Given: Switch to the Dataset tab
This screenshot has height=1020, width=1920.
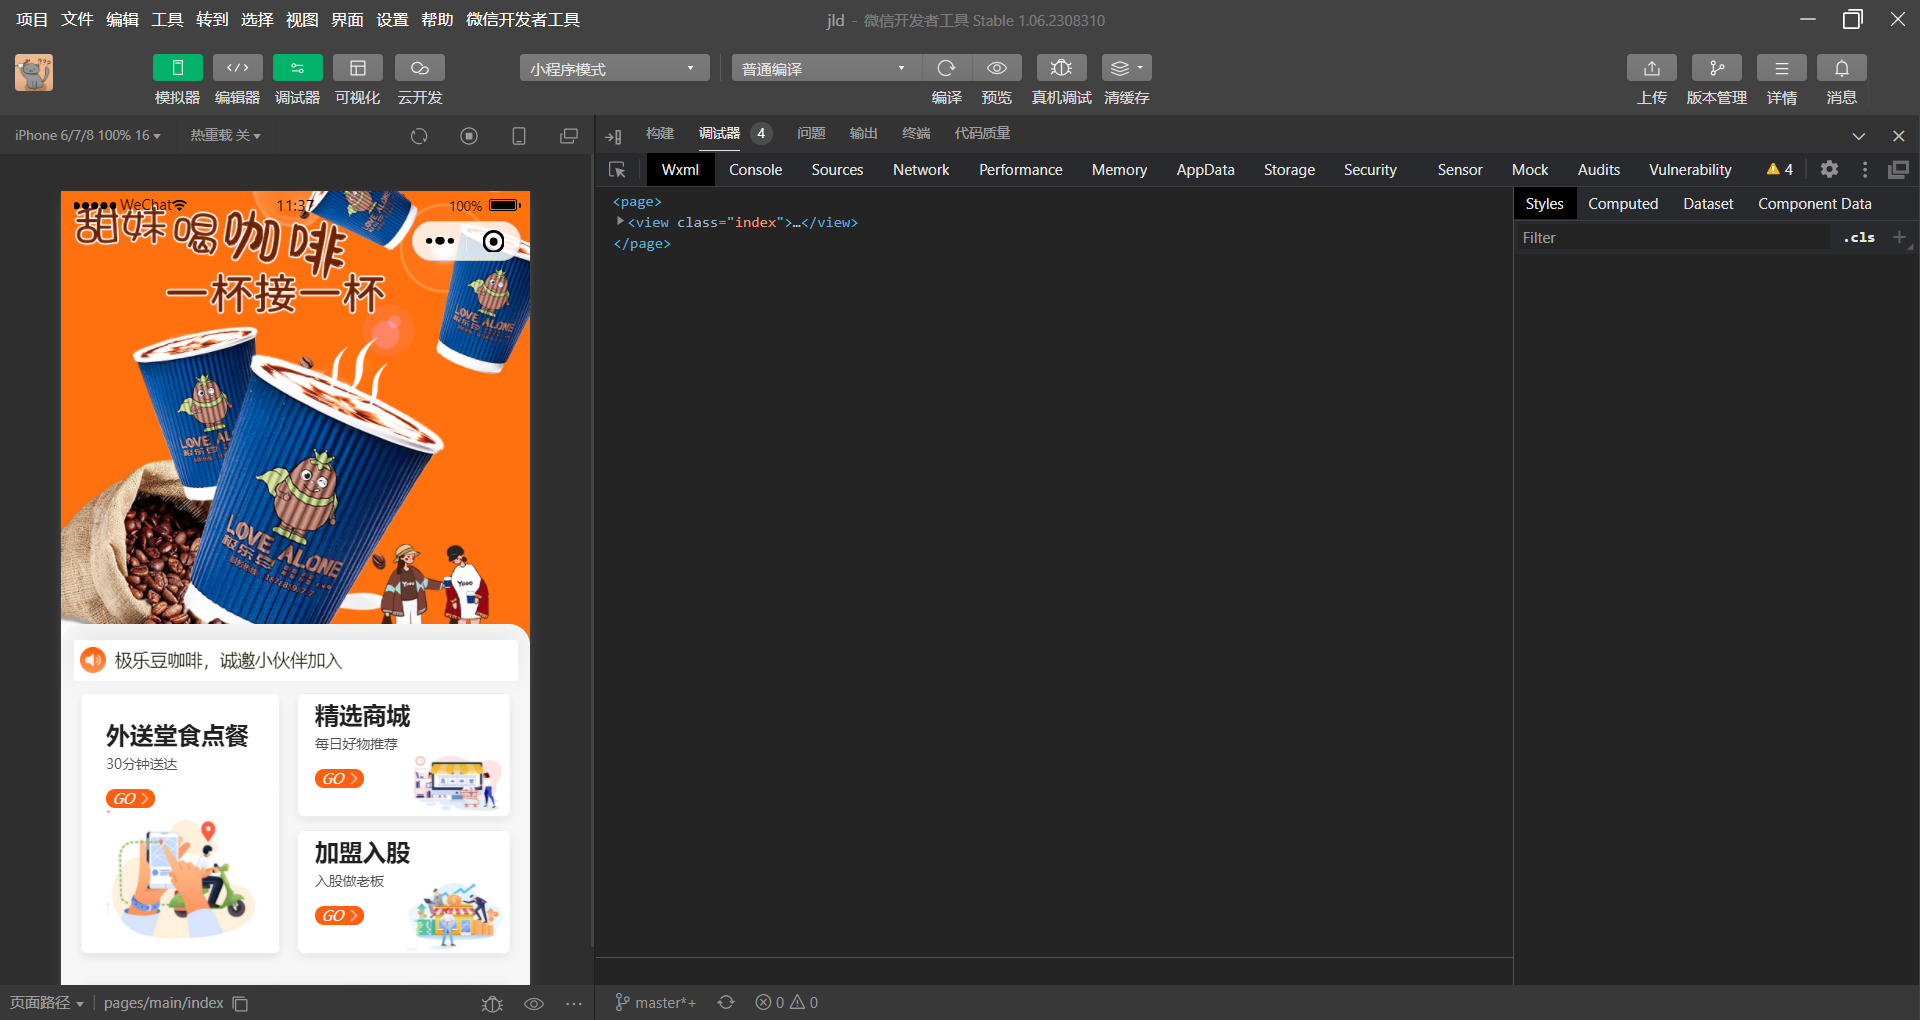Looking at the screenshot, I should (x=1708, y=204).
